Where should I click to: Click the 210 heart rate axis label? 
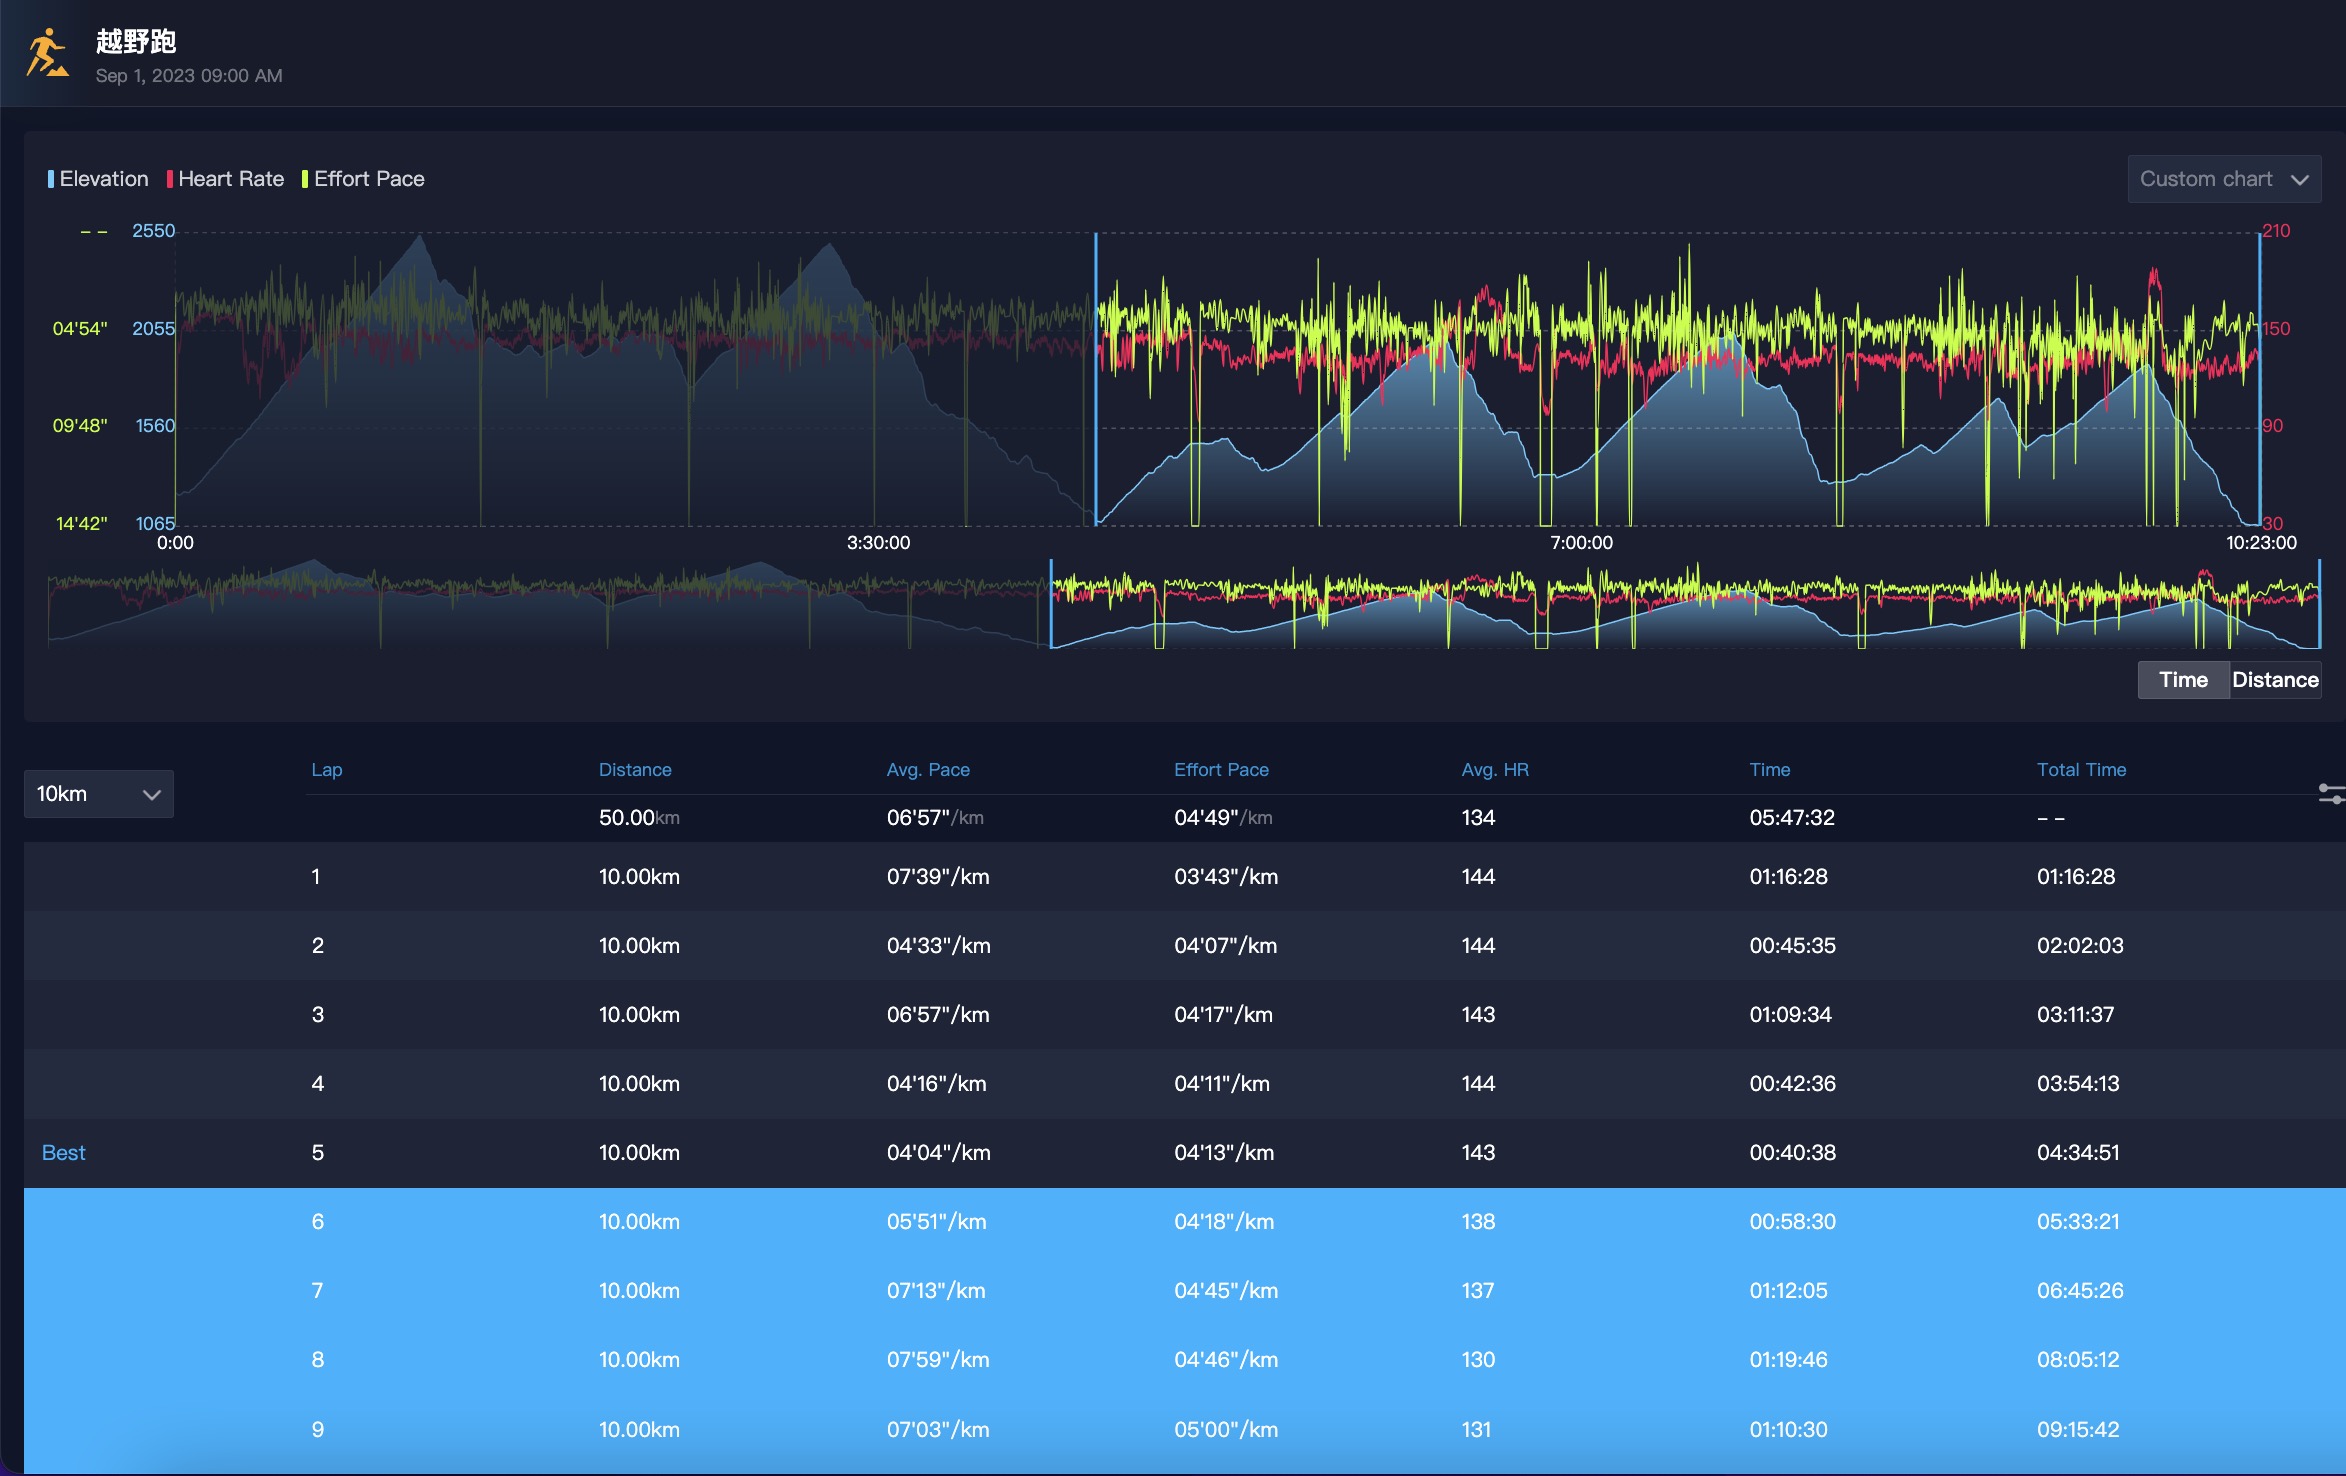coord(2276,231)
